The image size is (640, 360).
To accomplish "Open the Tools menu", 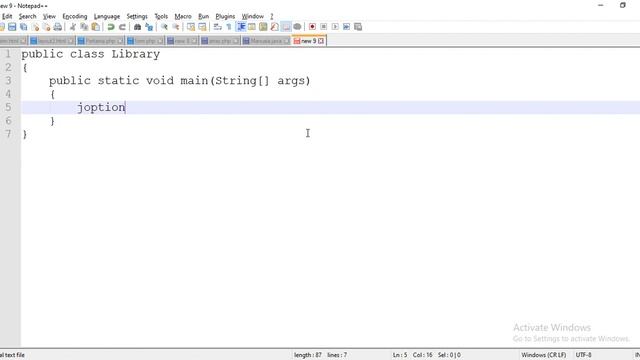I will (x=161, y=16).
